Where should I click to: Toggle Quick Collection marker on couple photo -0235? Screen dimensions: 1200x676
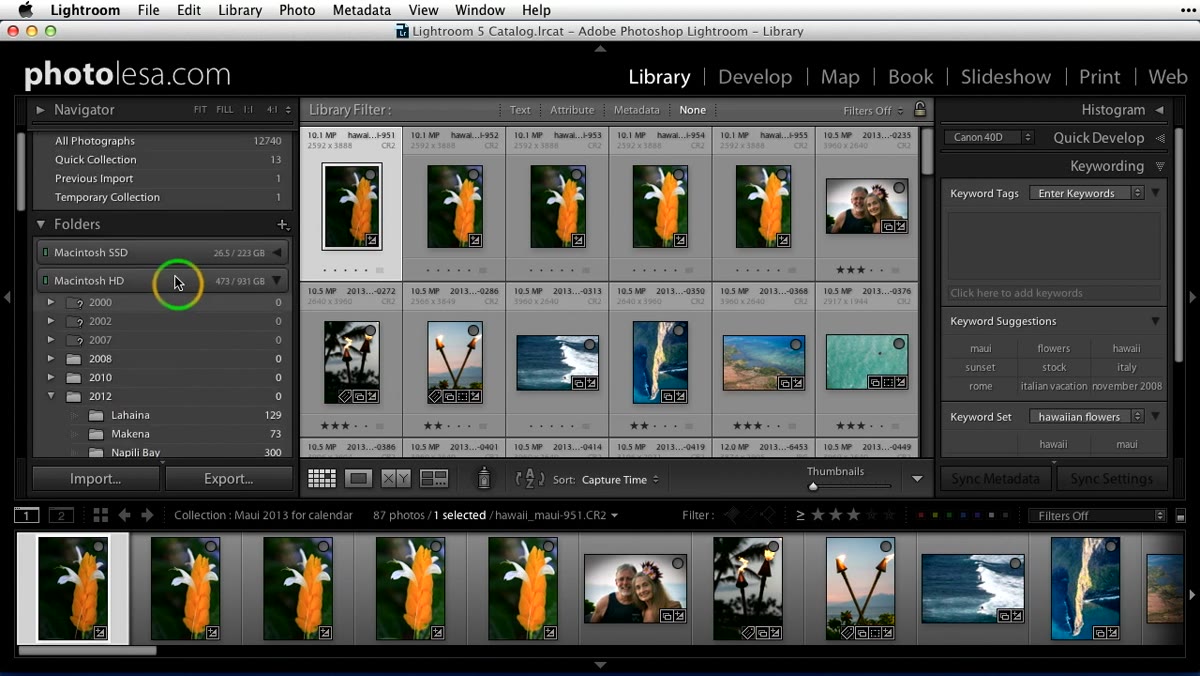(x=898, y=188)
